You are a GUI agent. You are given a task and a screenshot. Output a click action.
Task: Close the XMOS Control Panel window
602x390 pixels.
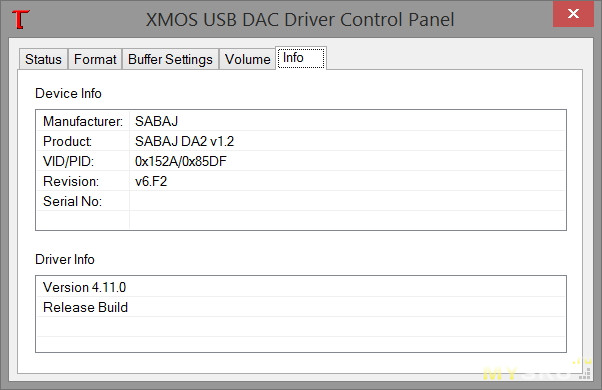573,14
